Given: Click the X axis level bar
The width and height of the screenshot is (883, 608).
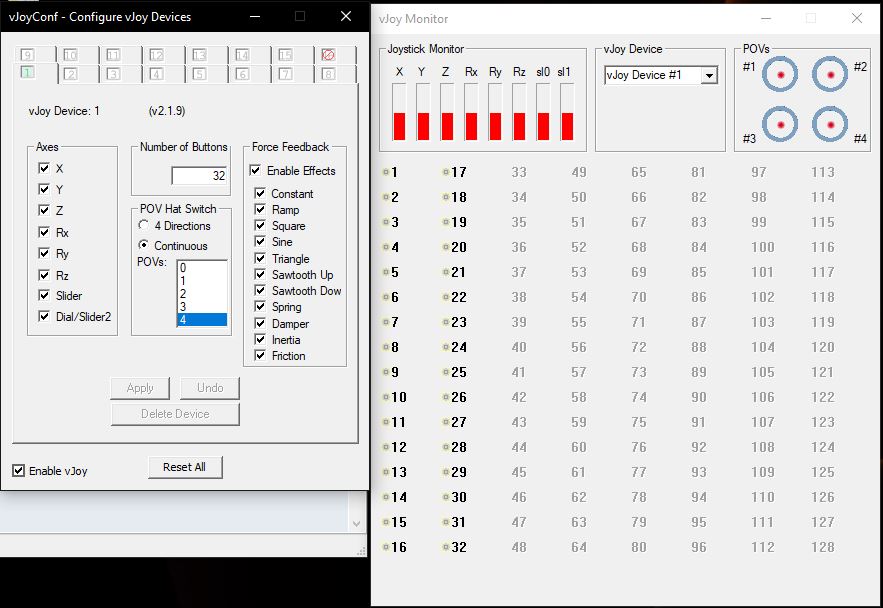Looking at the screenshot, I should click(399, 111).
